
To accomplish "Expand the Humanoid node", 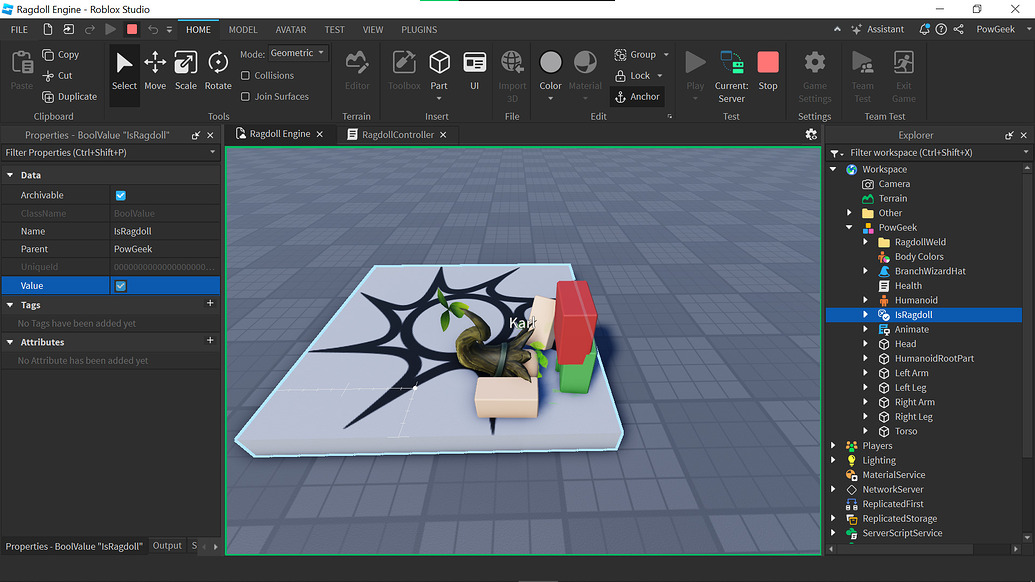I will tap(865, 300).
